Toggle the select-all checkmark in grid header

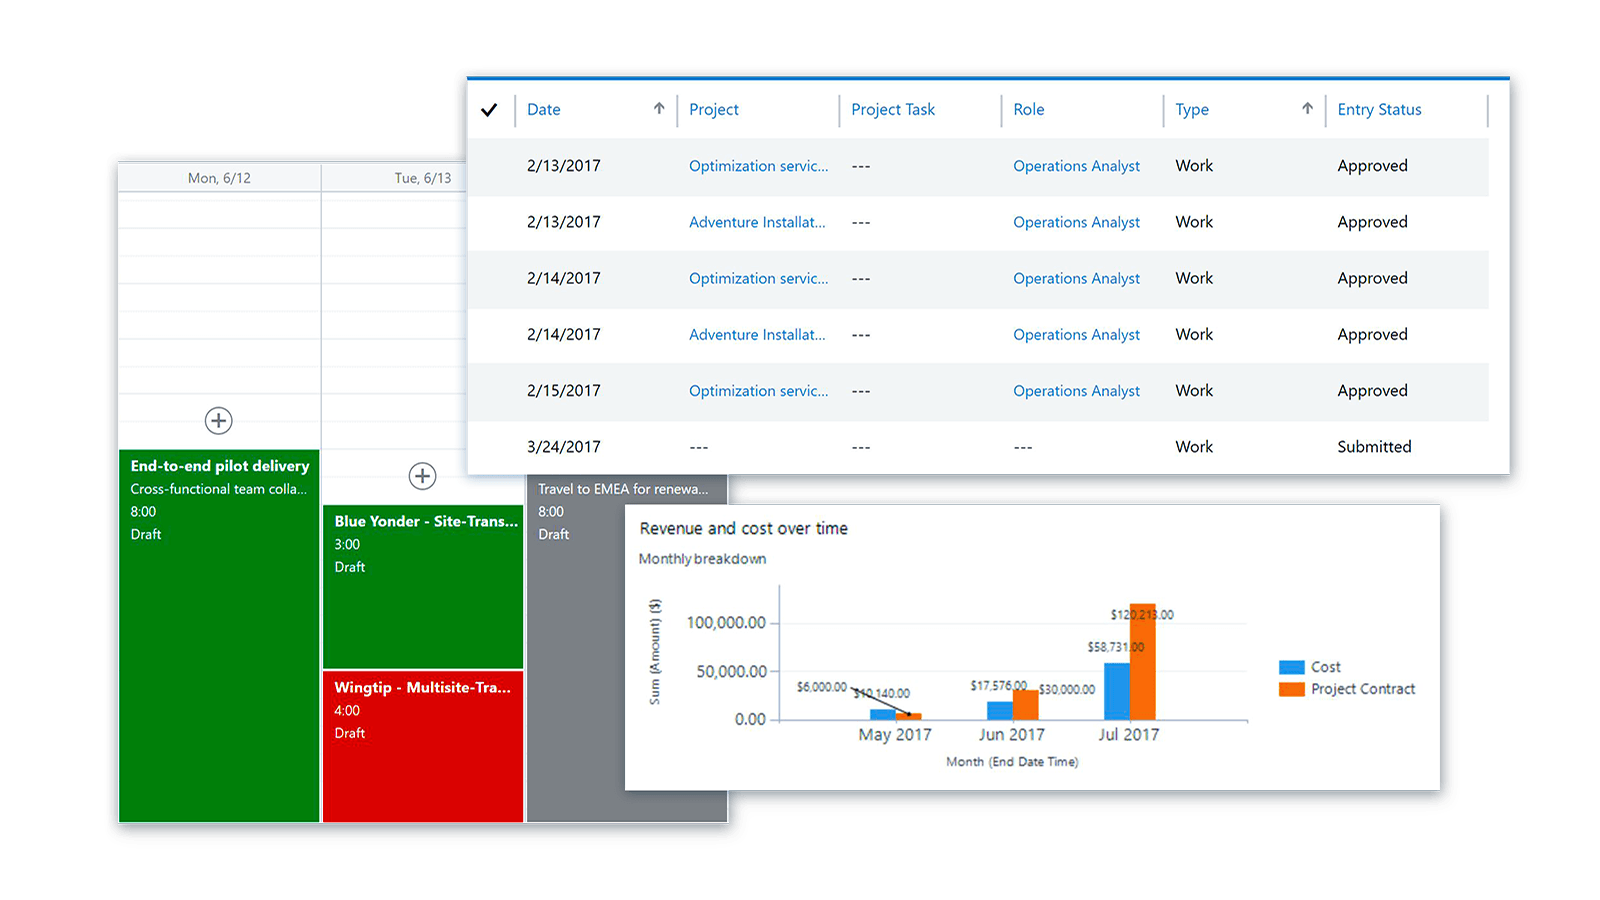(489, 110)
